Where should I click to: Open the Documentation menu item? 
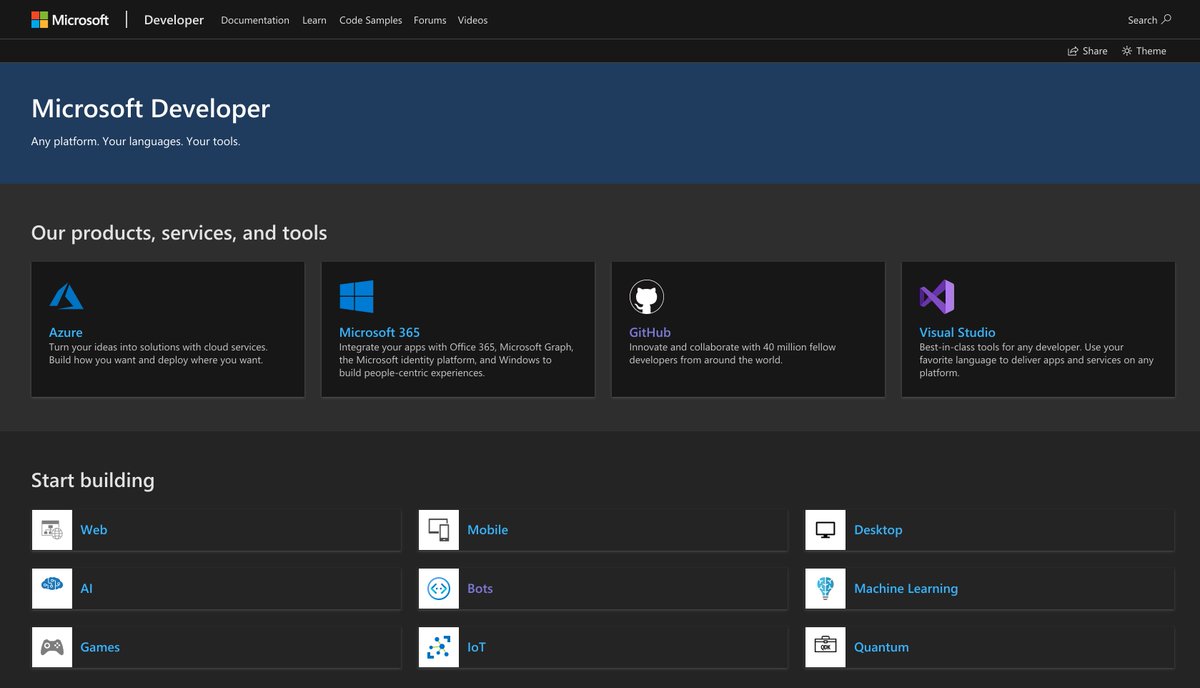(x=255, y=20)
